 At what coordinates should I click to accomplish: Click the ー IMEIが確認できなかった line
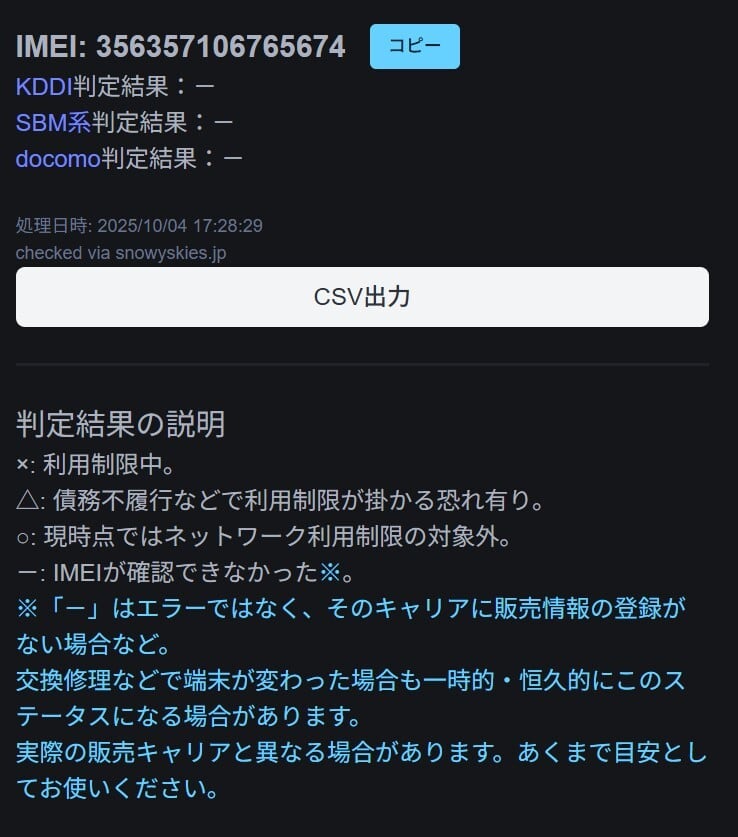point(186,572)
